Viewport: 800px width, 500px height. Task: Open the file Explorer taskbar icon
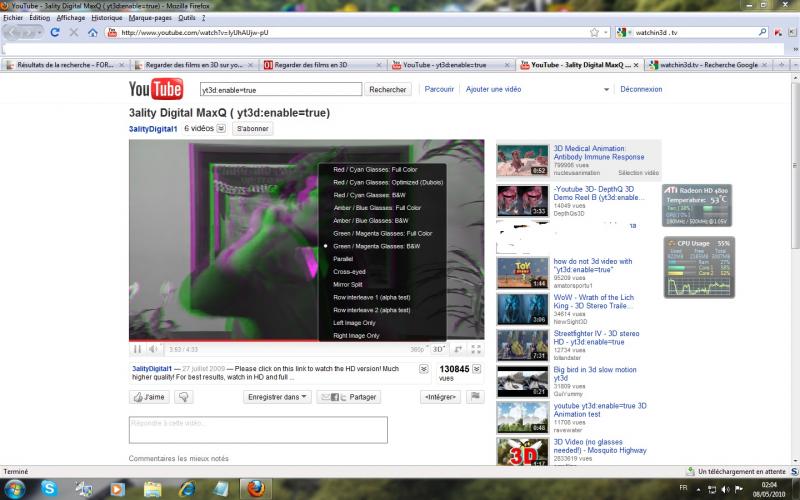click(x=152, y=489)
